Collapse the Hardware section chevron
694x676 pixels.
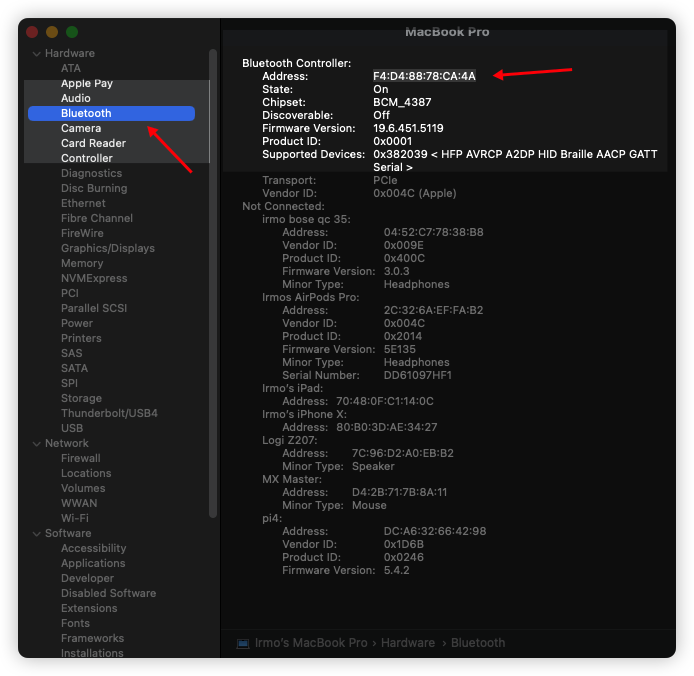pos(37,54)
